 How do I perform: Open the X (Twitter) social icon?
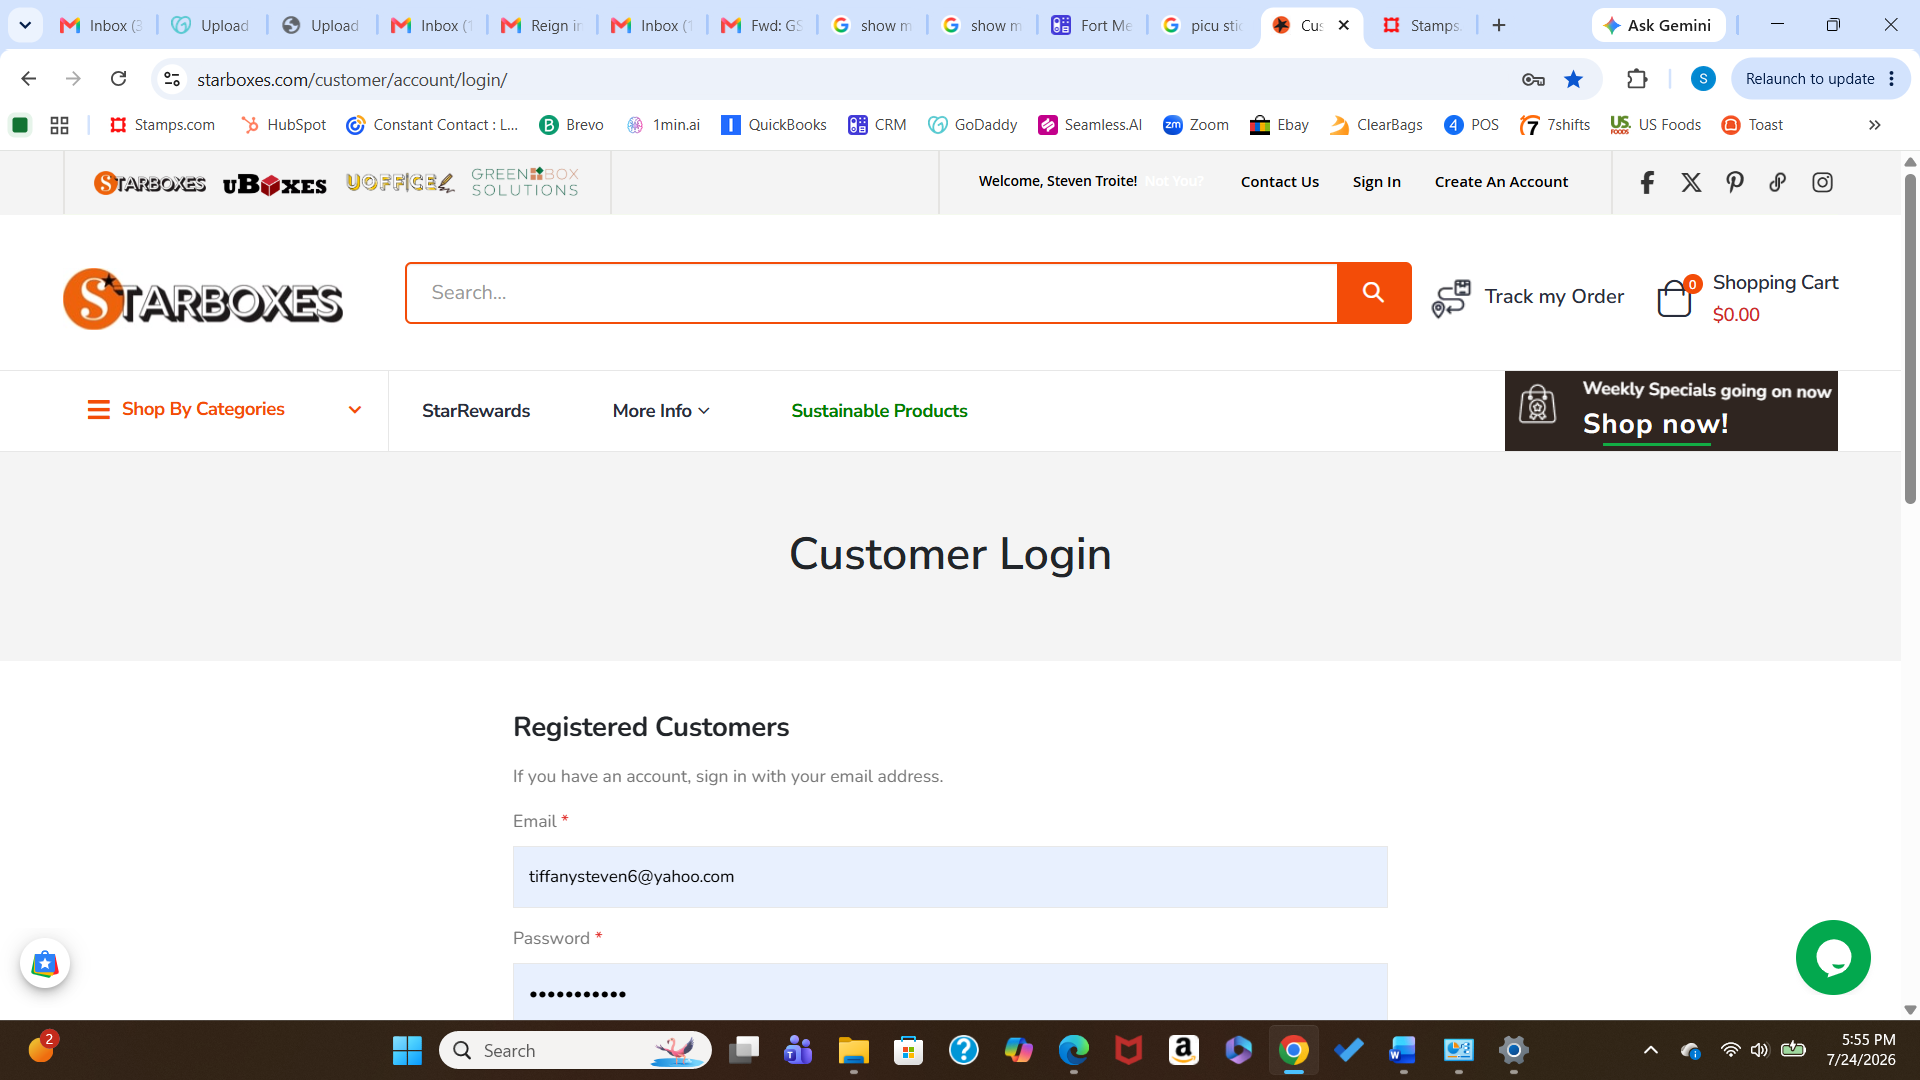coord(1691,182)
